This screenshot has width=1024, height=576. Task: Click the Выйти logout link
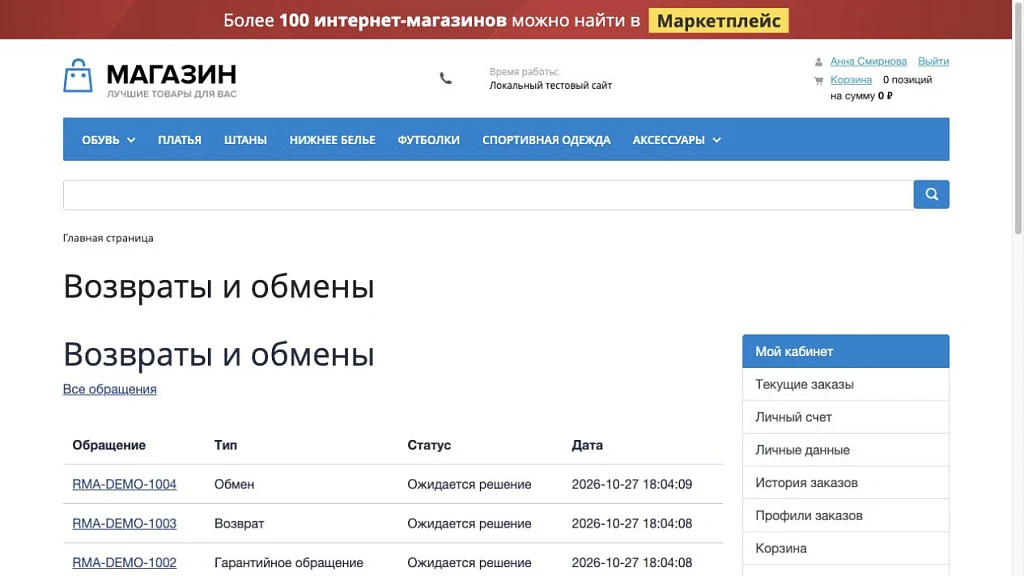(x=933, y=61)
